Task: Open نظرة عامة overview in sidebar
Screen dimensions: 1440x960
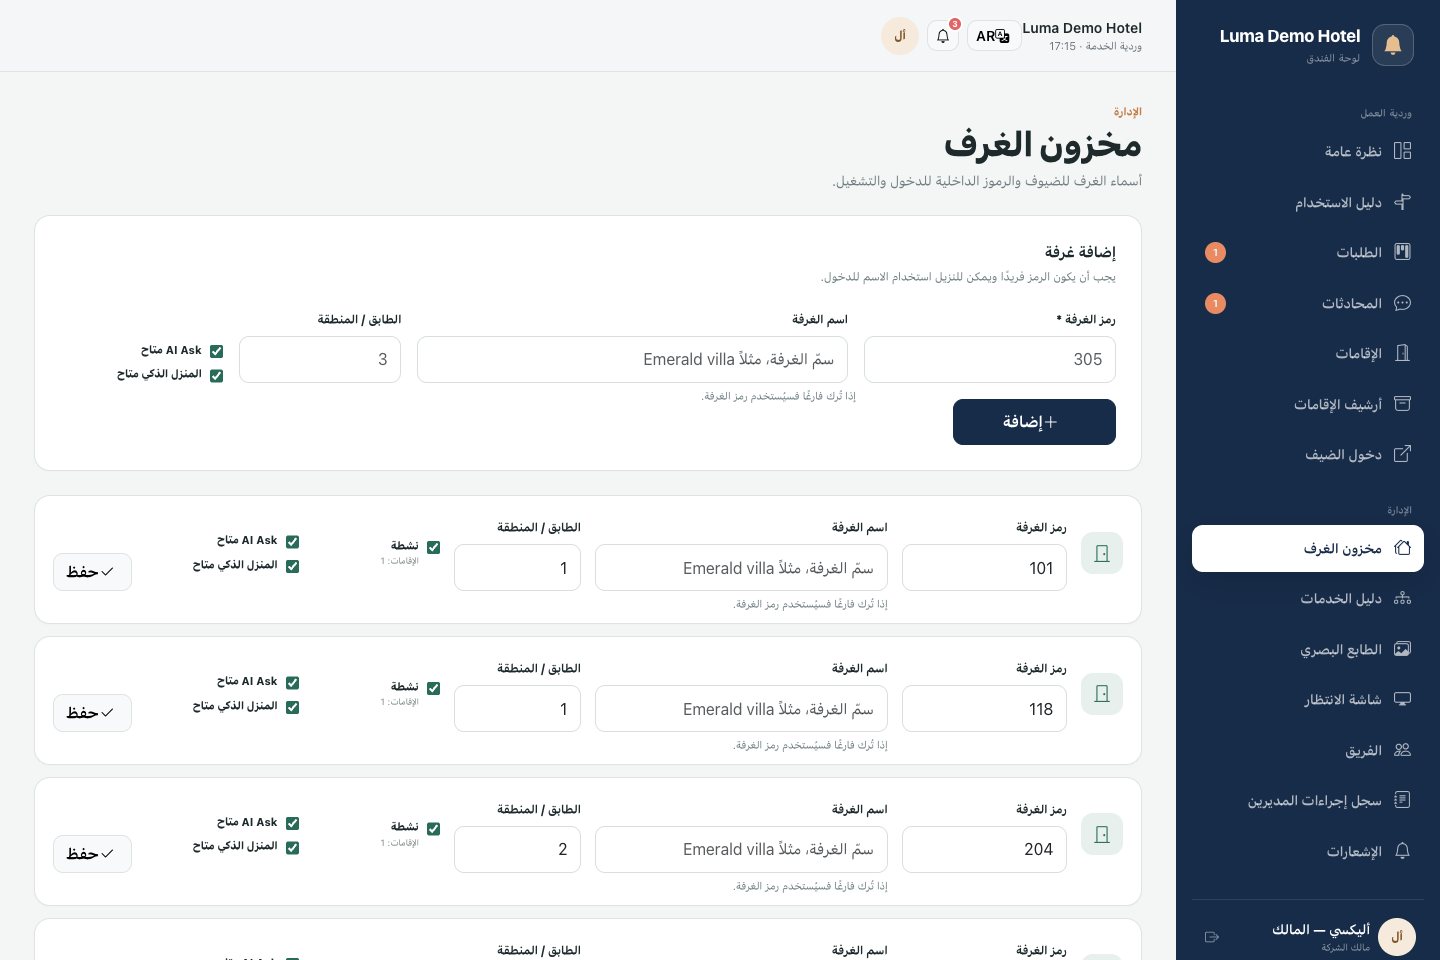Action: point(1308,151)
